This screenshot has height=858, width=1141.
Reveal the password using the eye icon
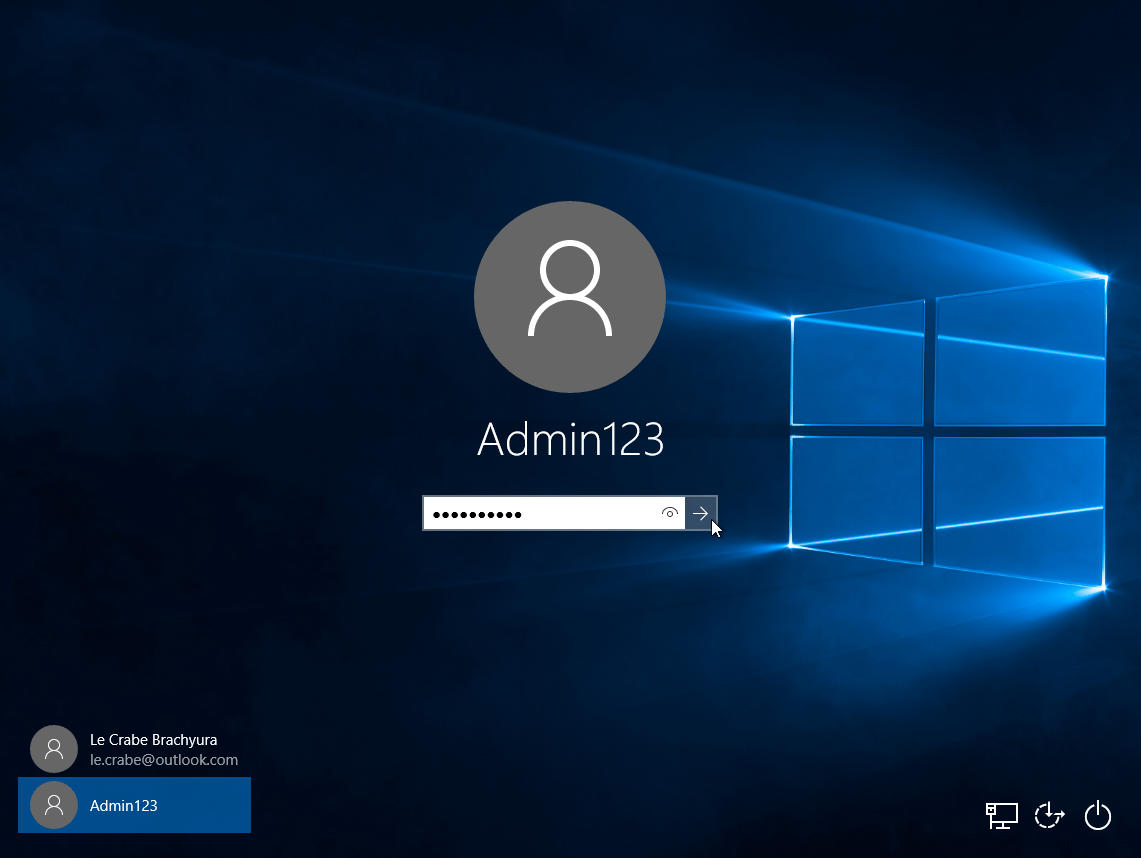click(669, 513)
